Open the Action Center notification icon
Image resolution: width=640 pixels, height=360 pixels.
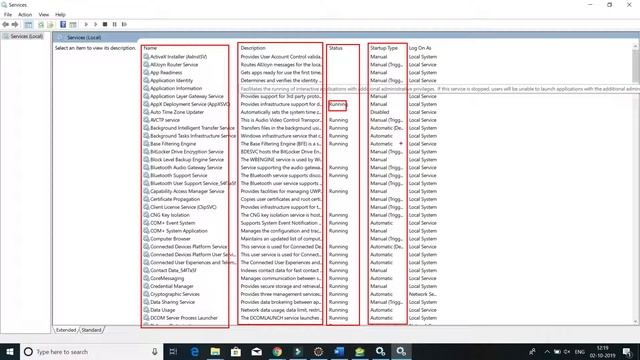pos(627,351)
